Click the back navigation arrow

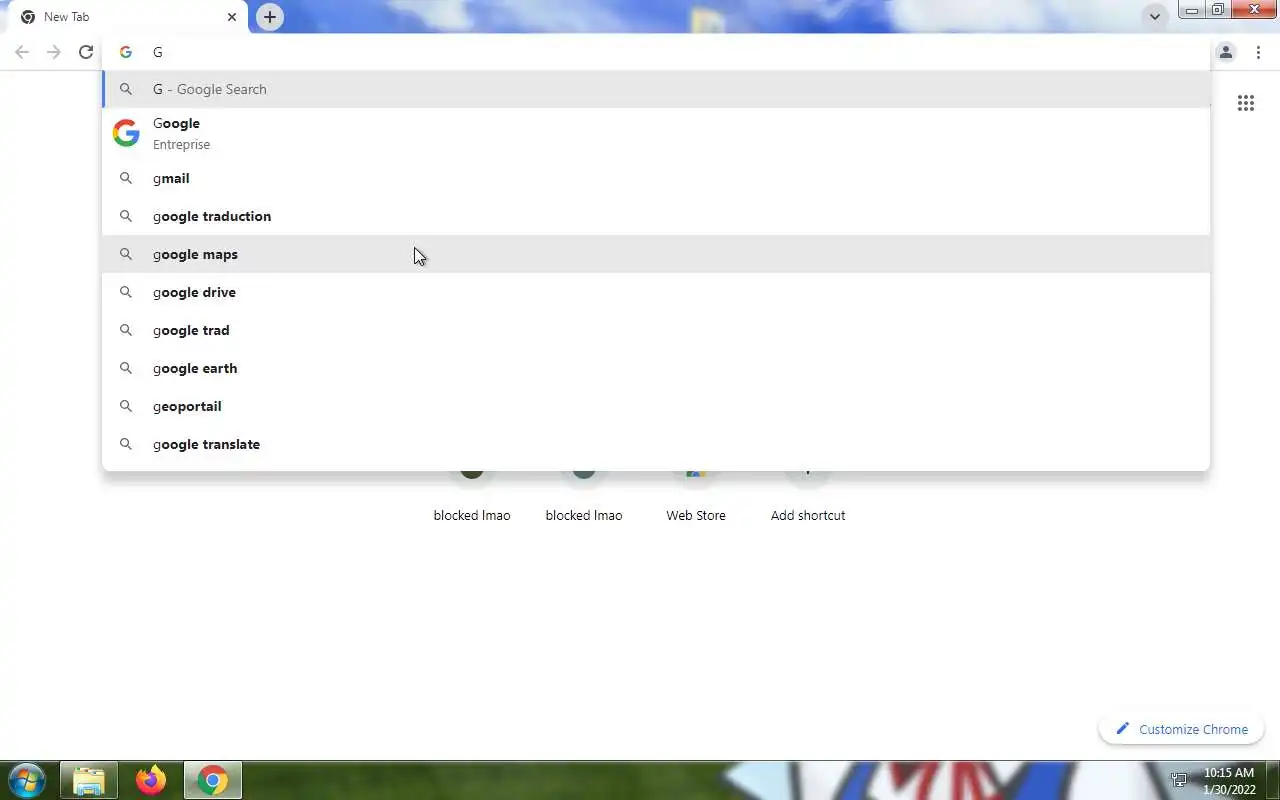click(x=22, y=52)
